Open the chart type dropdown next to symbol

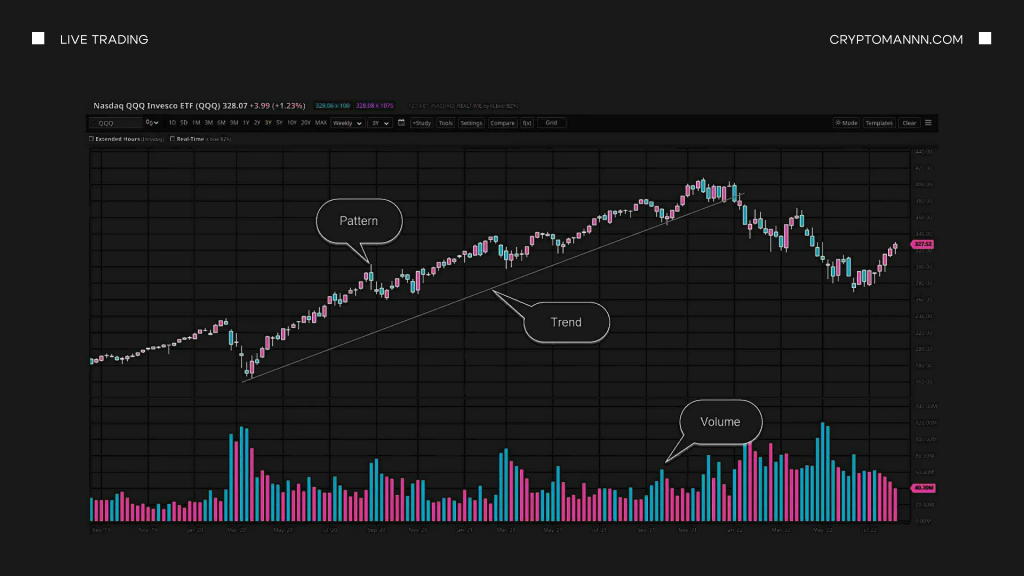coord(152,123)
